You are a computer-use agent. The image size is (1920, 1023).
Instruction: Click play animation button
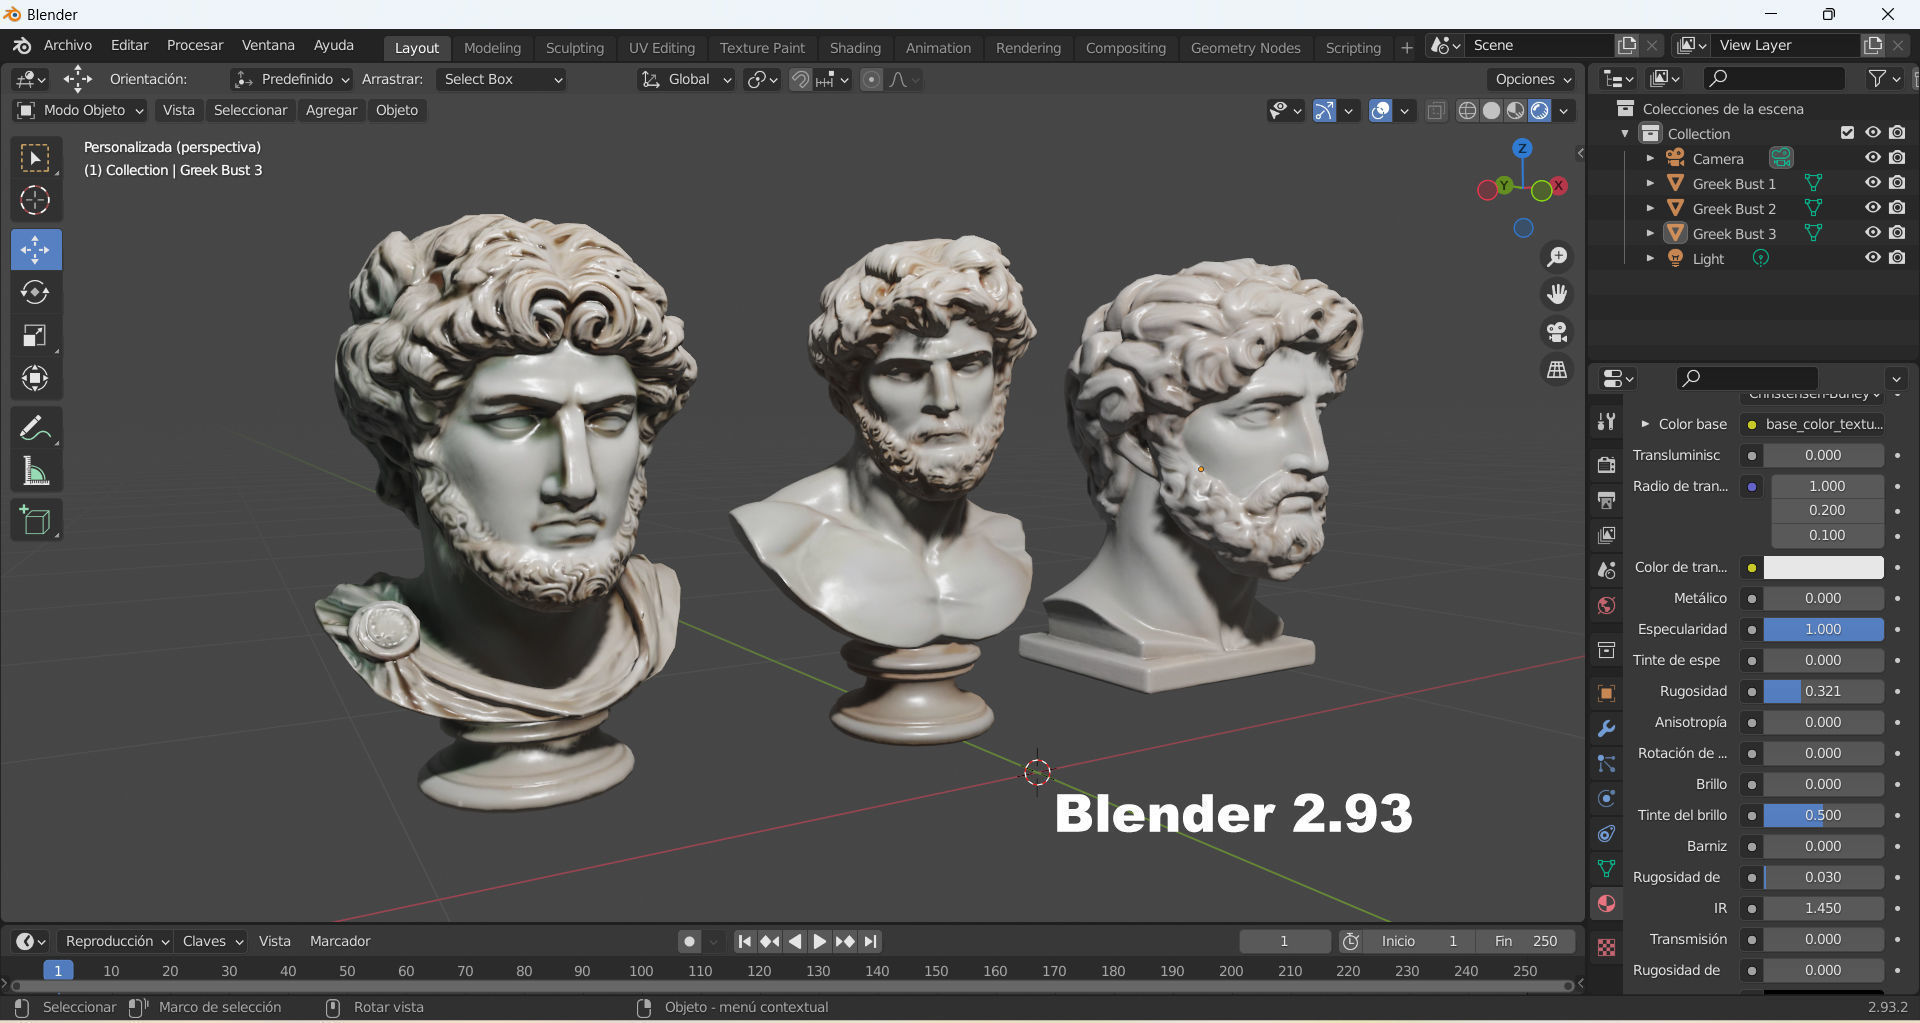coord(820,941)
